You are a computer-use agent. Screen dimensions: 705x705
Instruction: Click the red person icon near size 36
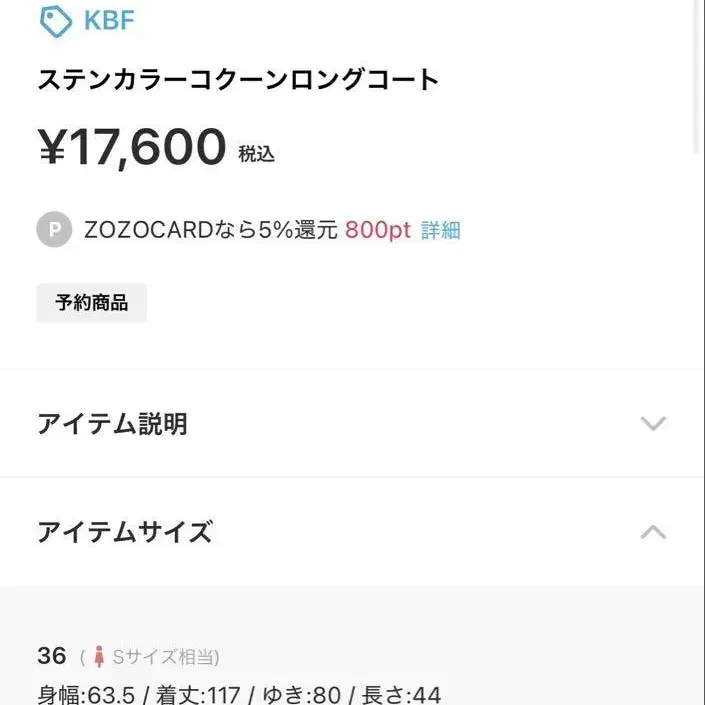[x=99, y=657]
